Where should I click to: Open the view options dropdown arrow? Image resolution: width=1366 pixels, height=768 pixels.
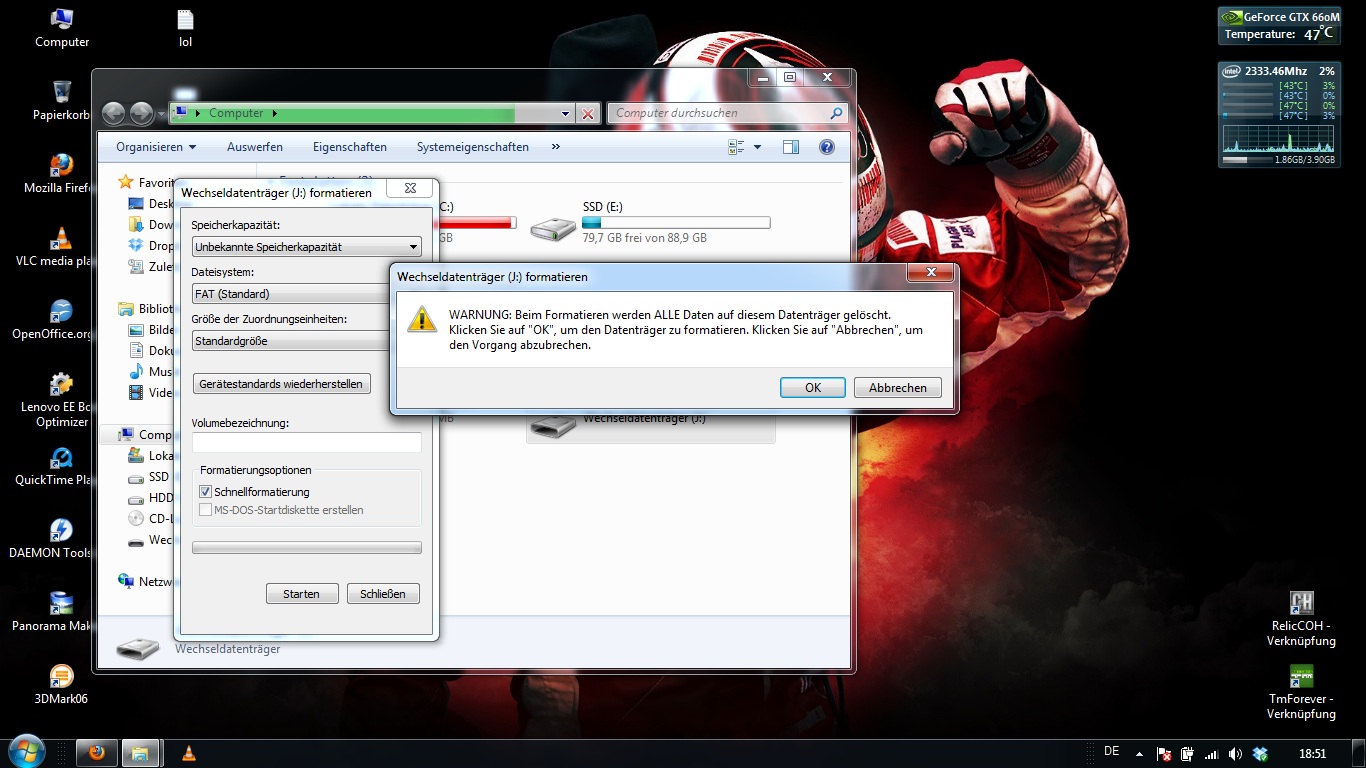tap(757, 147)
